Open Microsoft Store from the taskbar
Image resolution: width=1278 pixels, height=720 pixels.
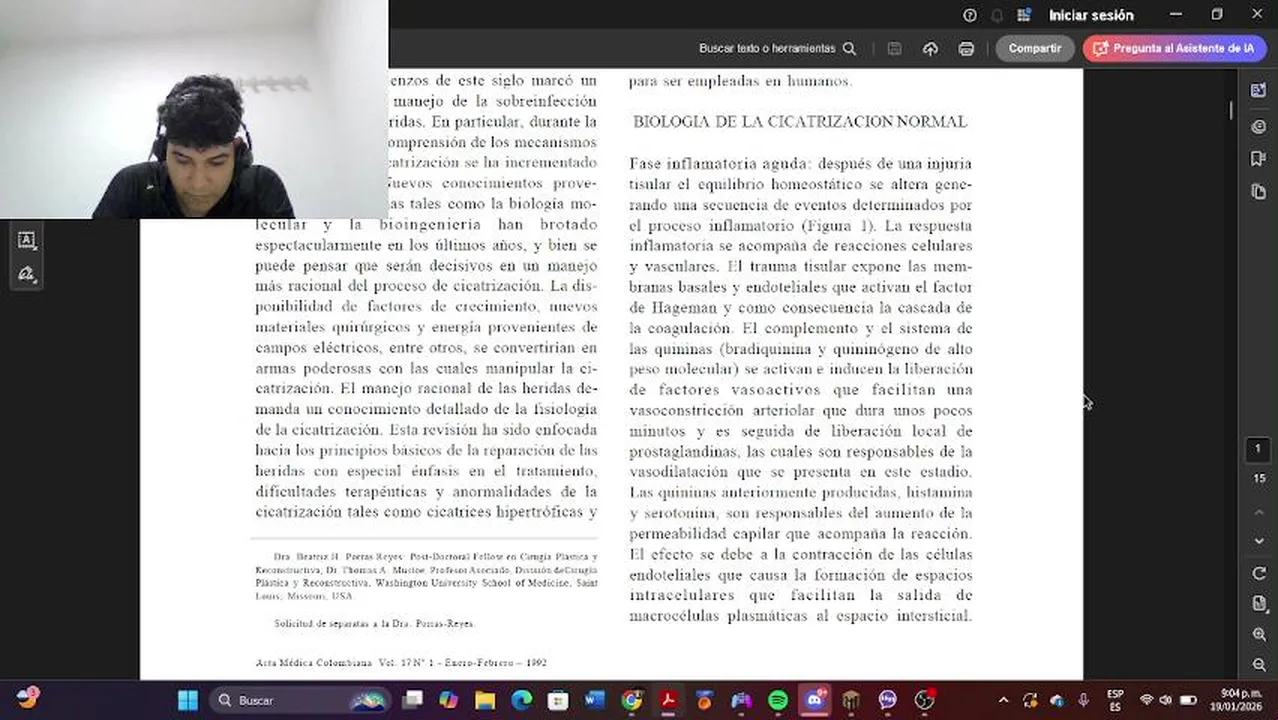click(558, 700)
